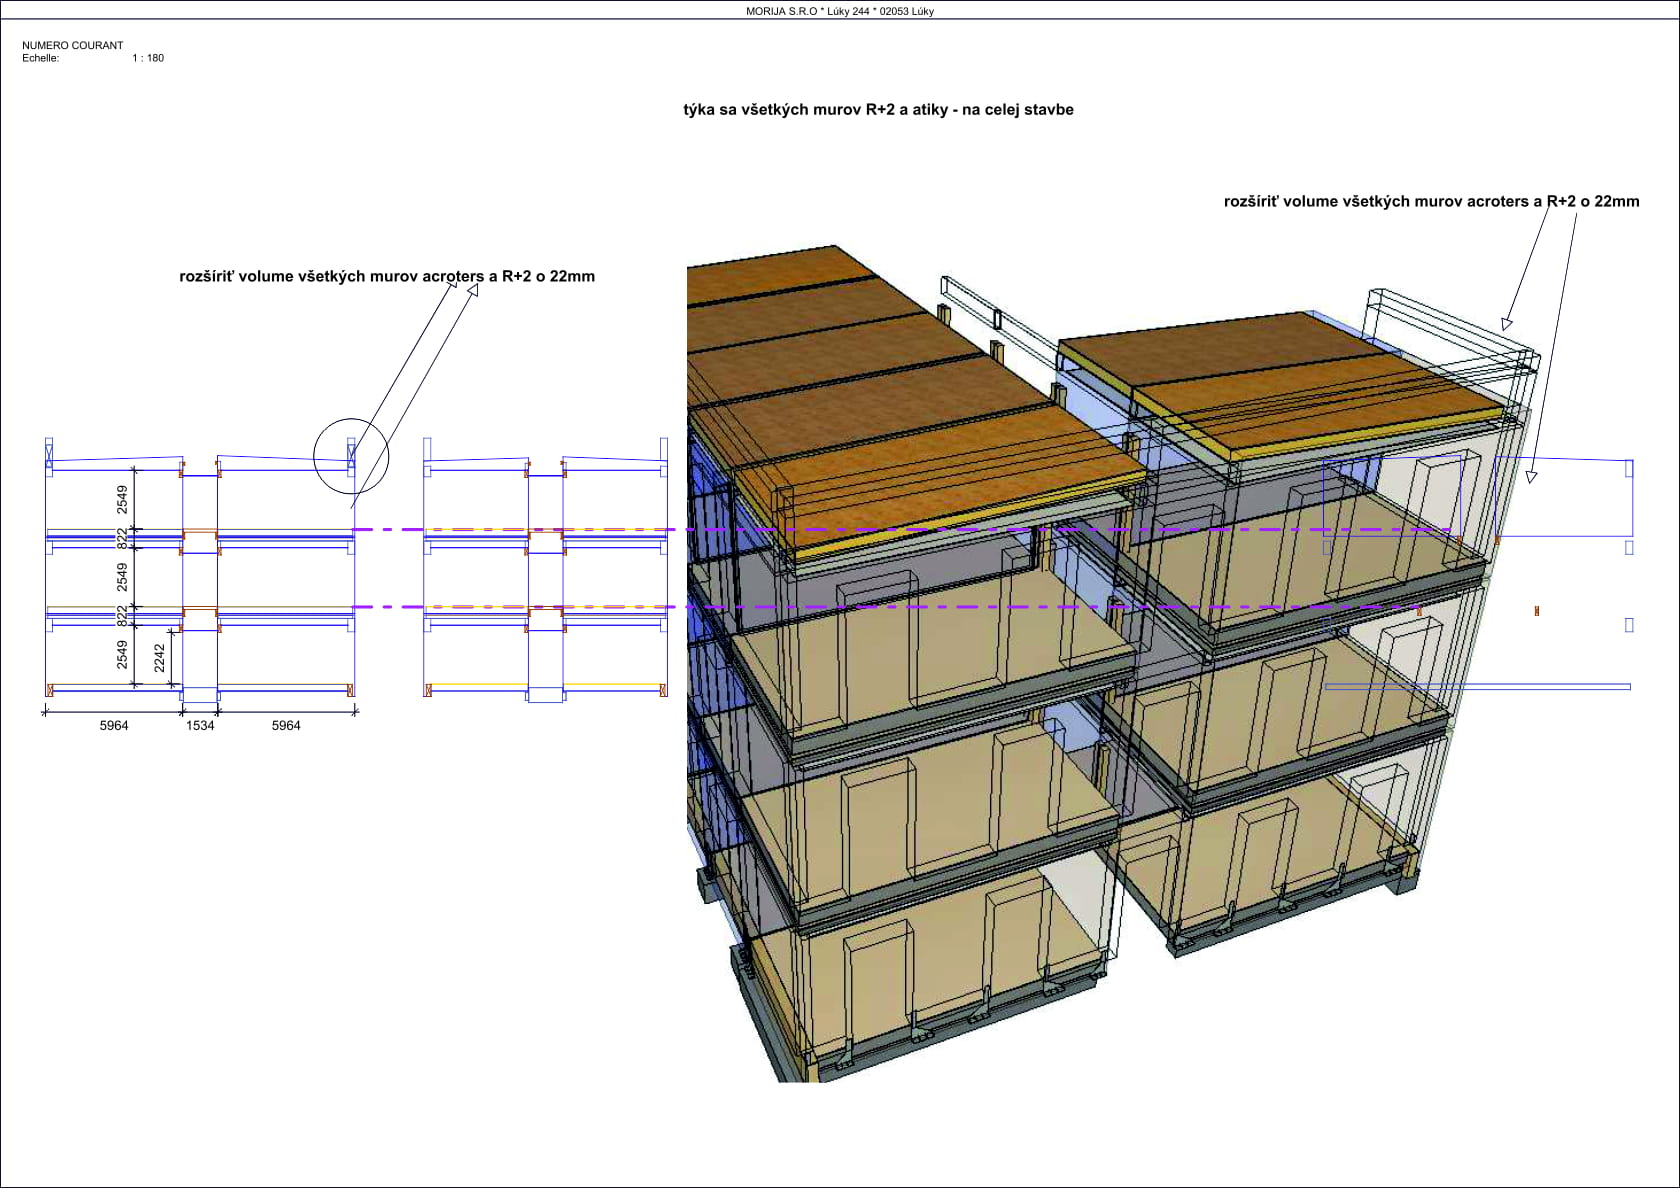Select the second section drawing without dimensions
1680x1188 pixels.
[546, 570]
